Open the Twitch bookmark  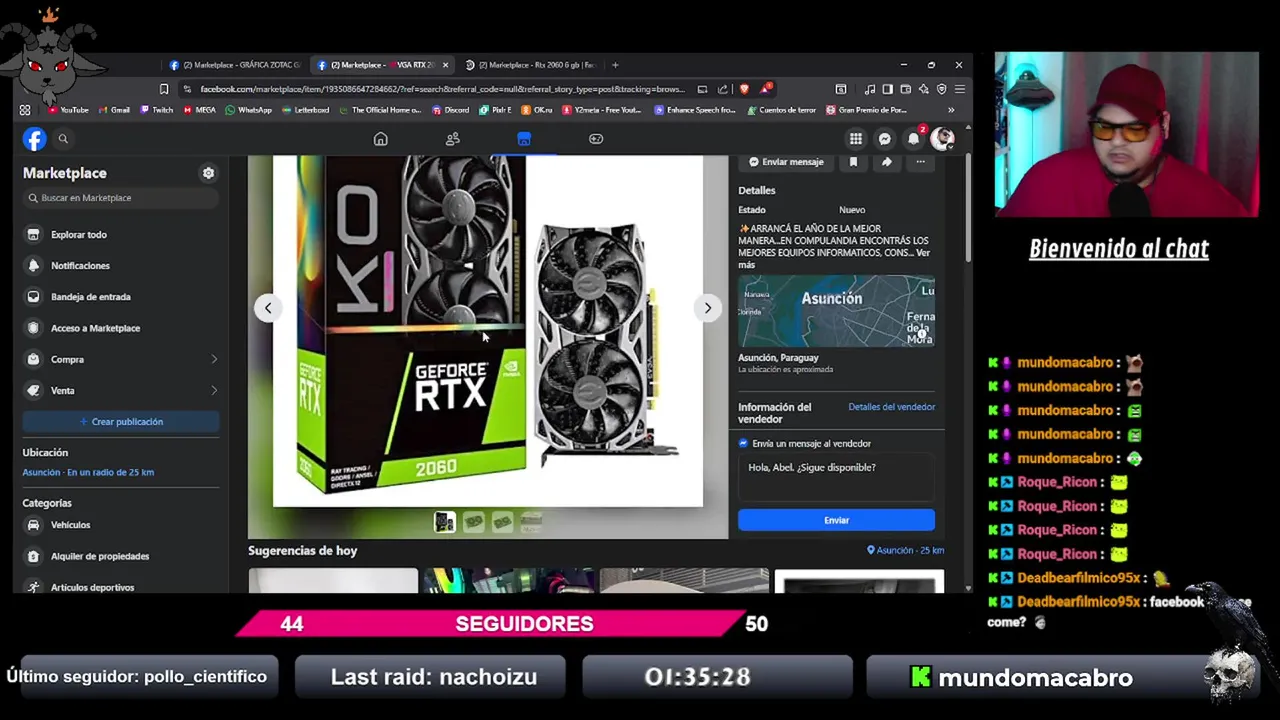pyautogui.click(x=157, y=110)
